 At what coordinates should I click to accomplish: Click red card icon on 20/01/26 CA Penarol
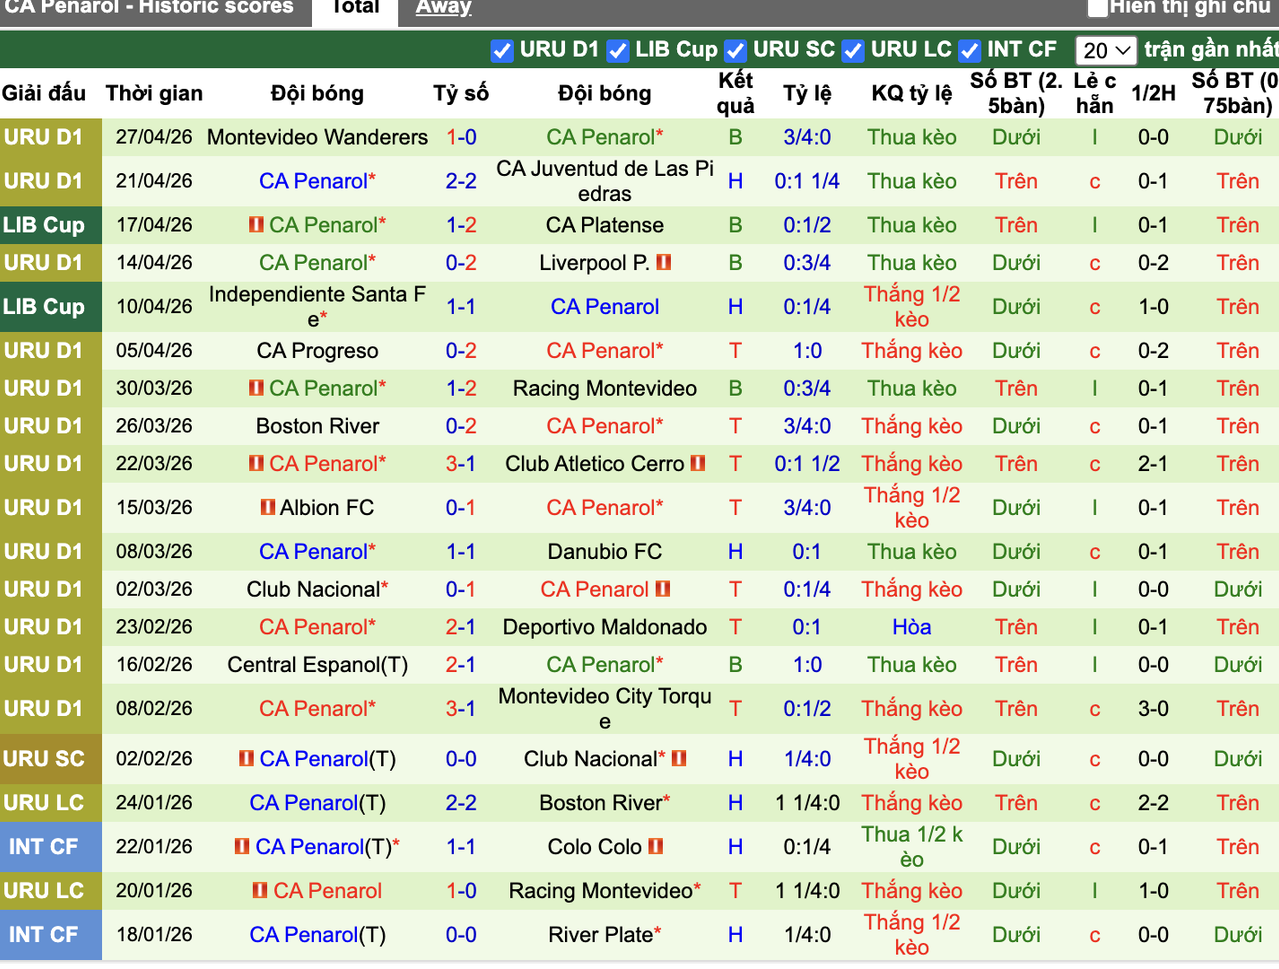260,890
